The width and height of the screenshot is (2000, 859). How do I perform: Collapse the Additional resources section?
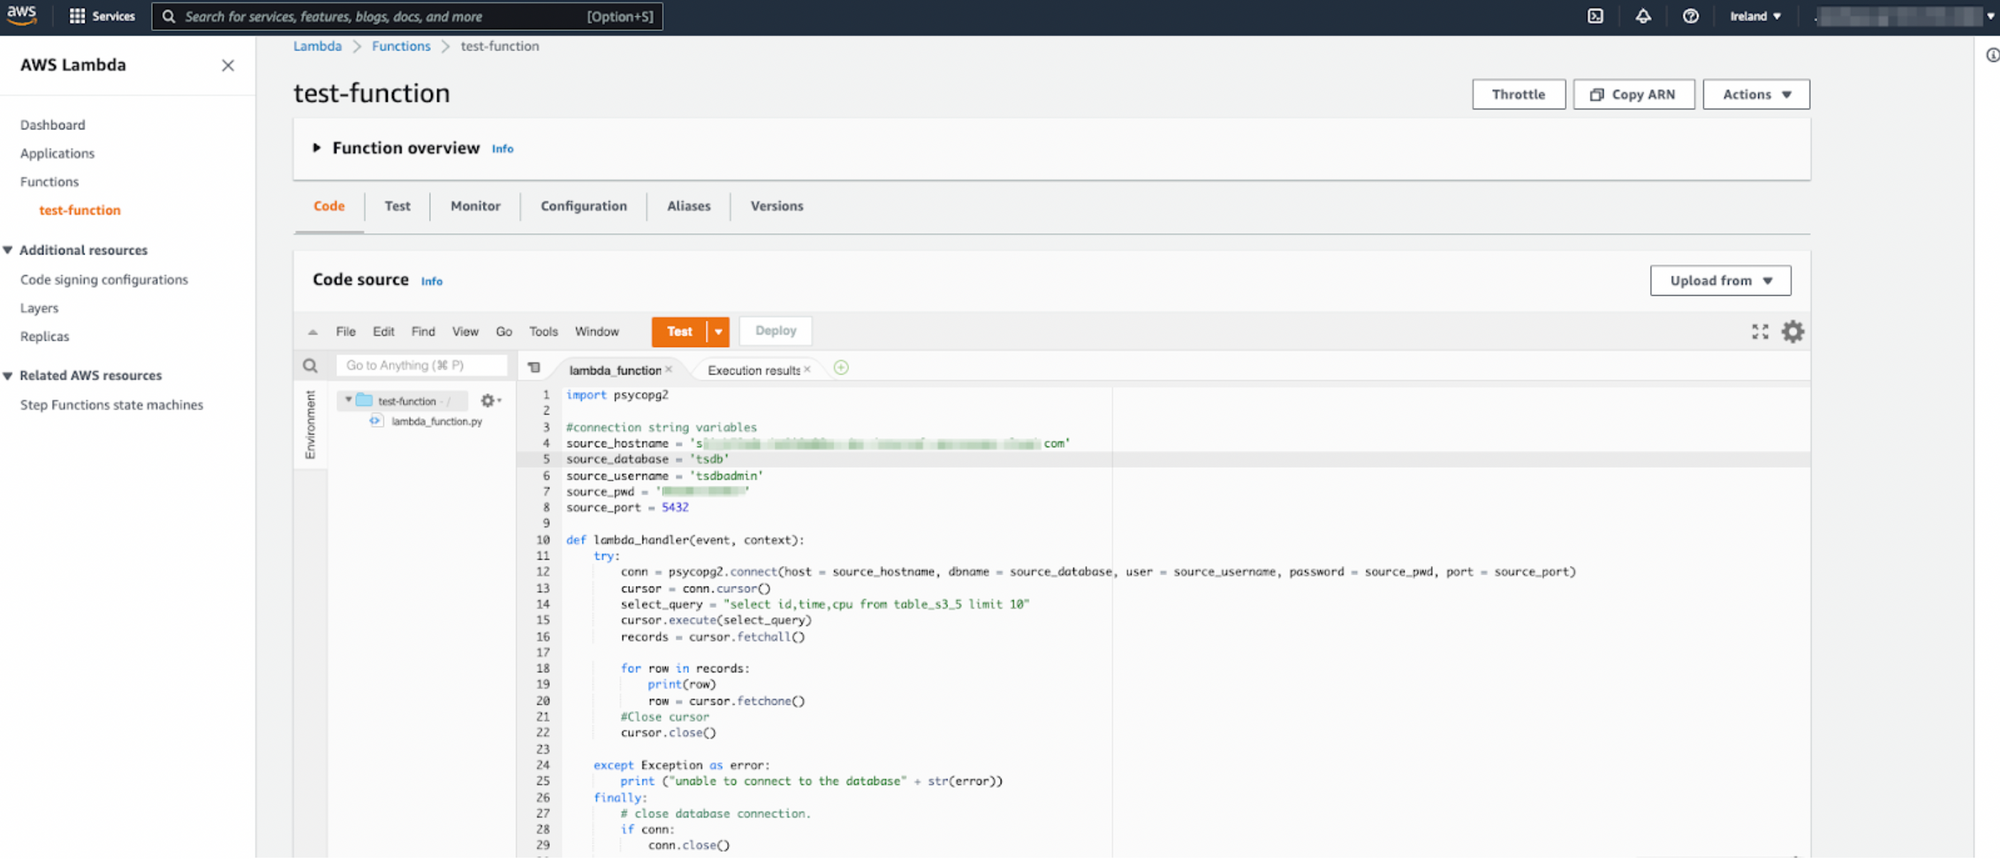pyautogui.click(x=8, y=250)
